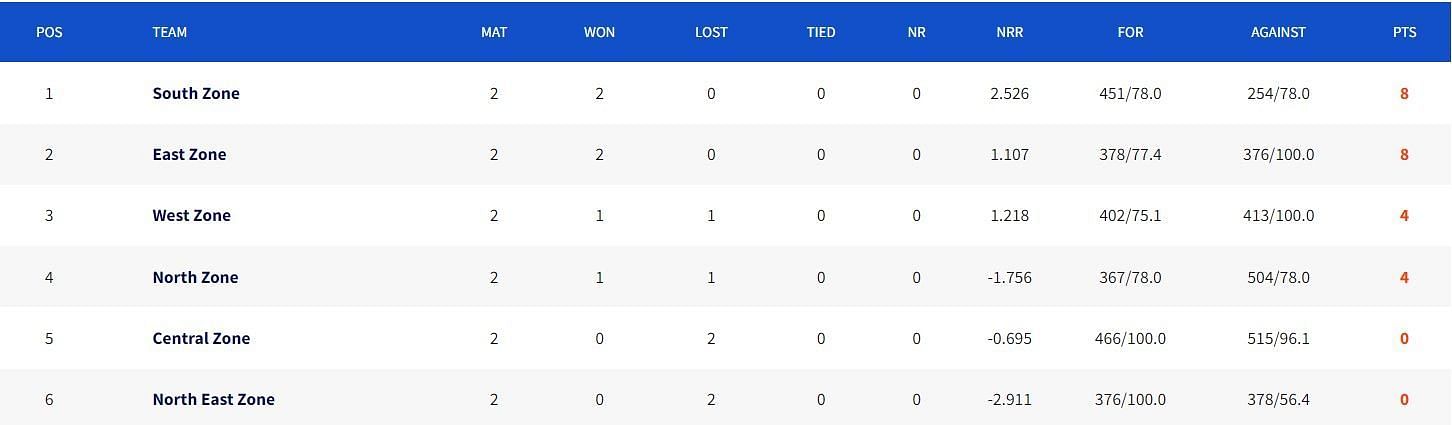Click North East Zone's AGAINST value 378/56.4
The height and width of the screenshot is (425, 1452).
coord(1278,399)
